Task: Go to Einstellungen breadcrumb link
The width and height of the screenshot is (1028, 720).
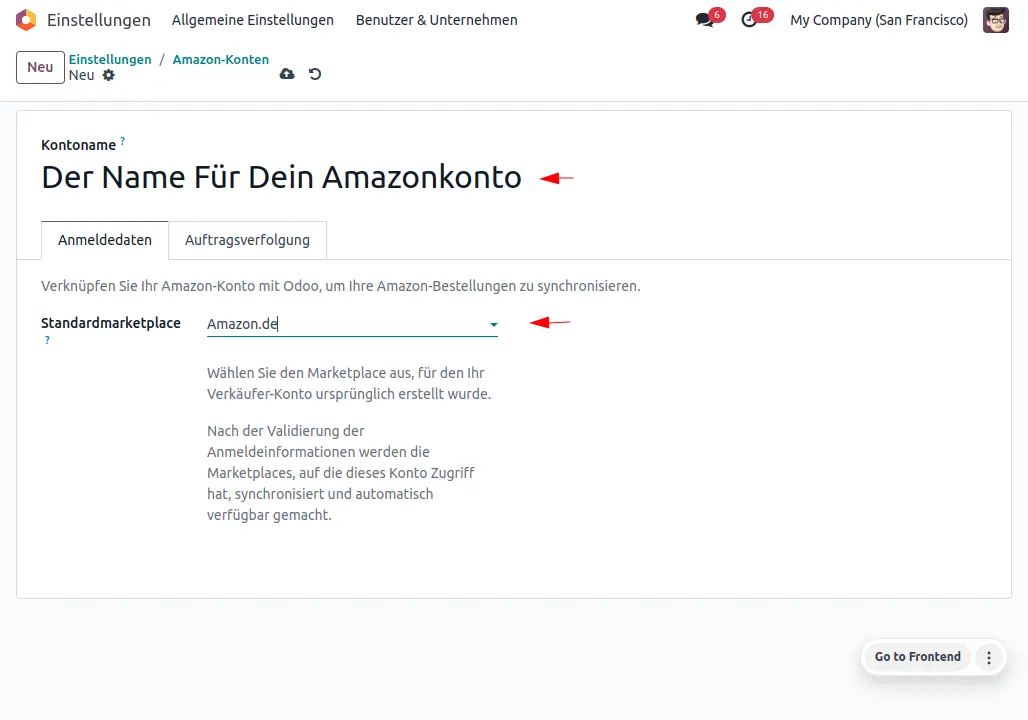Action: coord(110,60)
